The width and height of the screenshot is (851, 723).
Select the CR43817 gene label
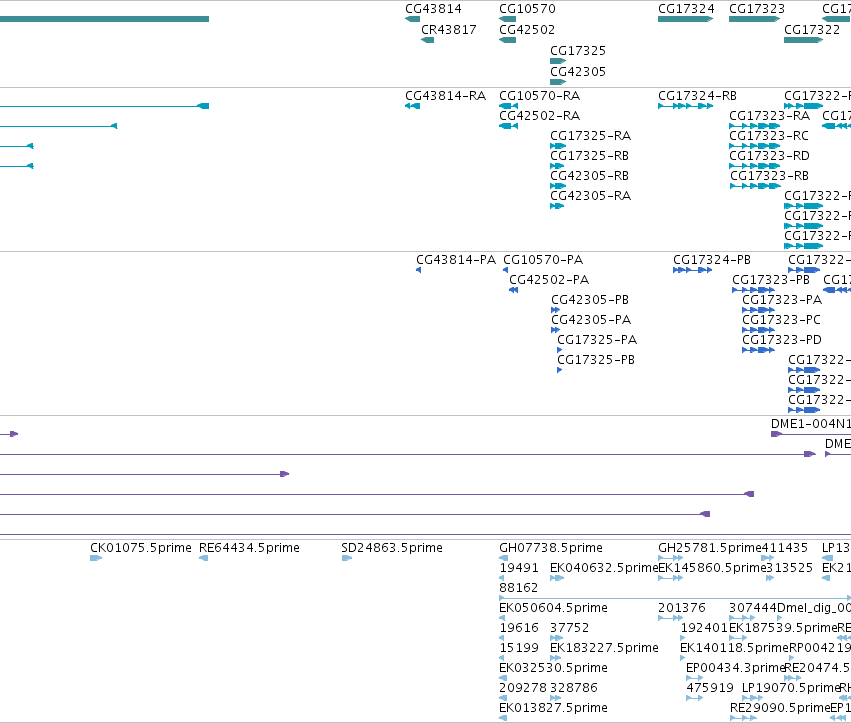click(x=449, y=30)
